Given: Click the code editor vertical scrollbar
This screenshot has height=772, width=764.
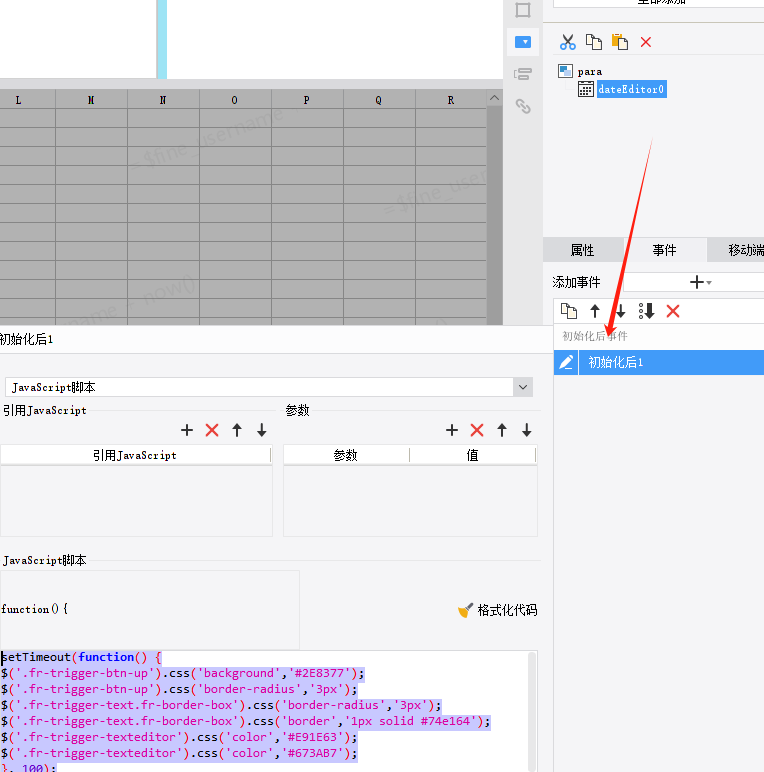Looking at the screenshot, I should click(532, 711).
